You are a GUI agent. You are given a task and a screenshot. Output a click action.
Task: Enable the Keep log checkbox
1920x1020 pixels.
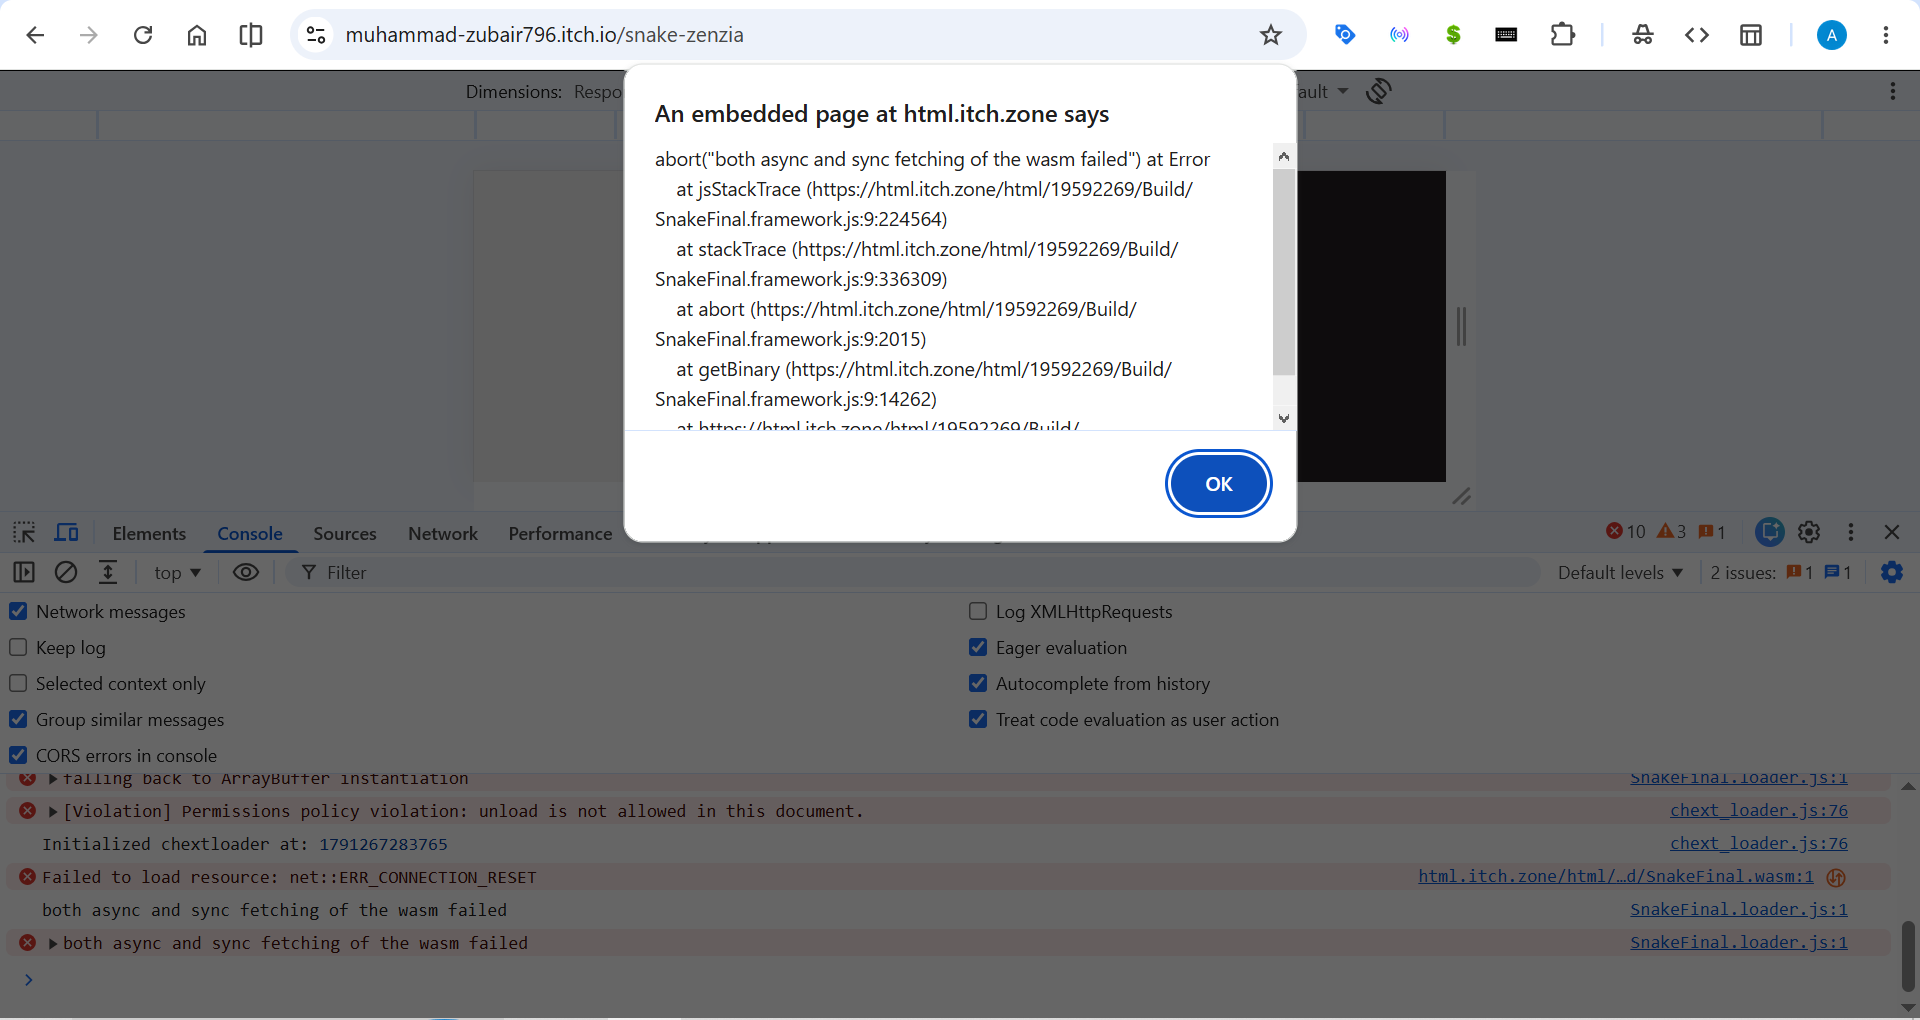pos(18,647)
